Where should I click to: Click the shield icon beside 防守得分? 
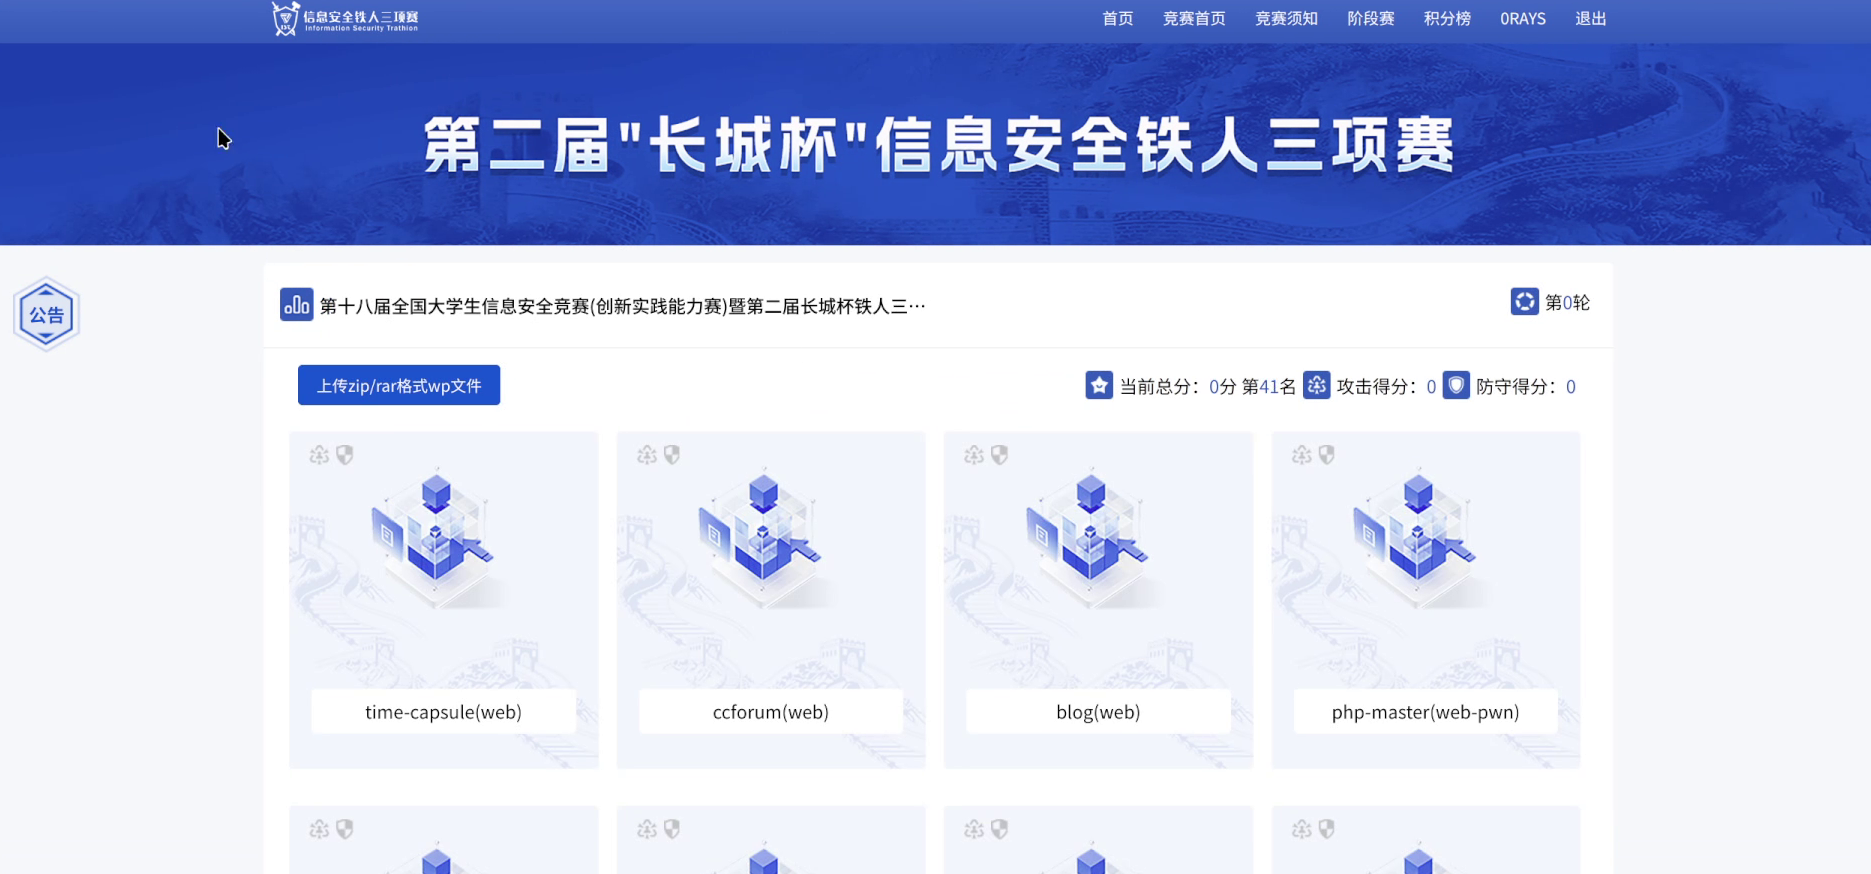1456,386
